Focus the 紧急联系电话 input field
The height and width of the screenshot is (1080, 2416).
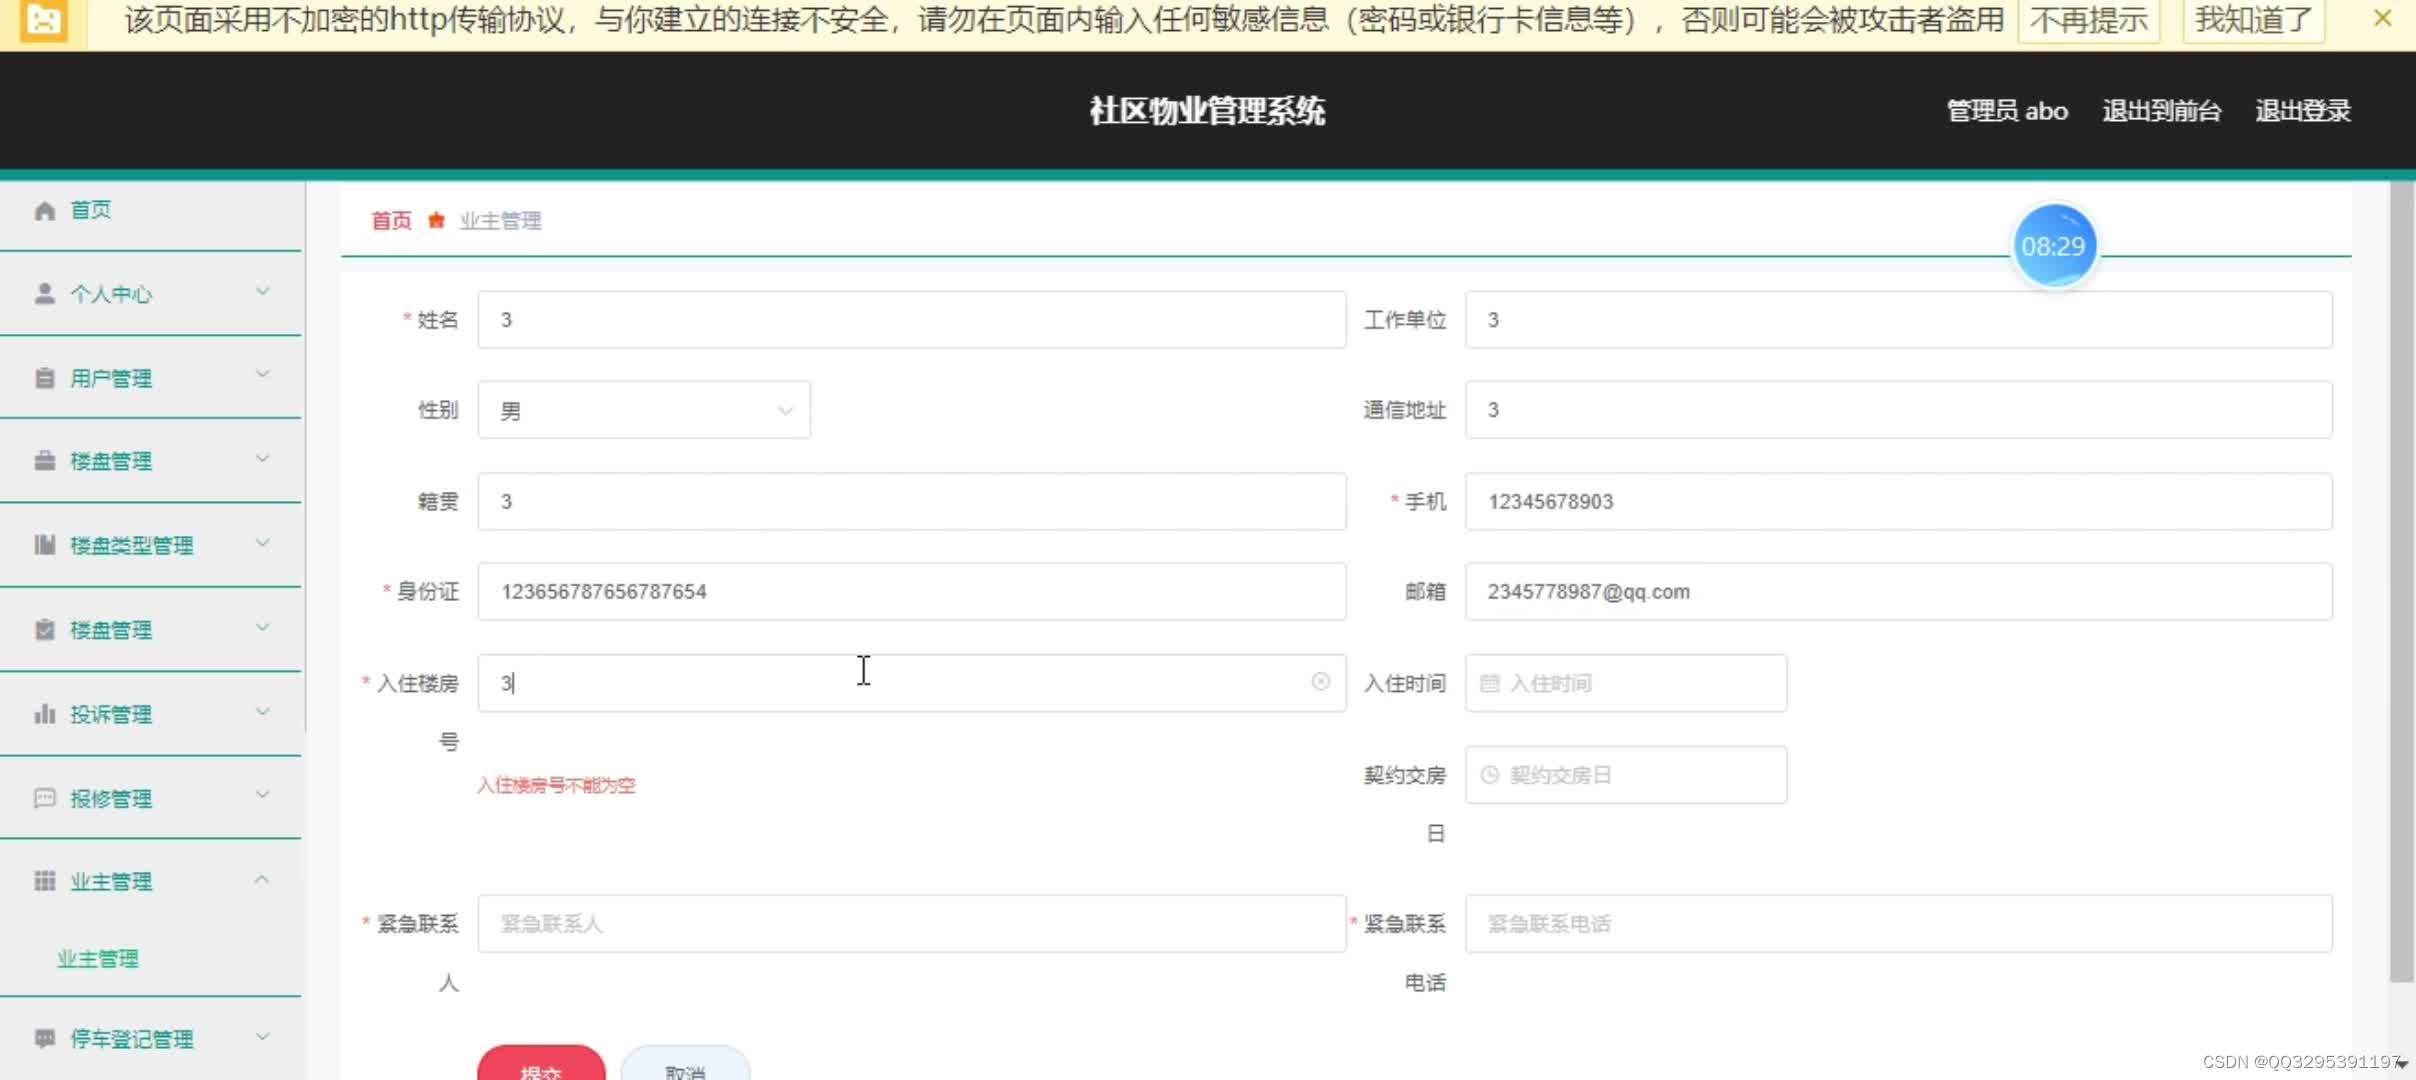tap(1899, 923)
